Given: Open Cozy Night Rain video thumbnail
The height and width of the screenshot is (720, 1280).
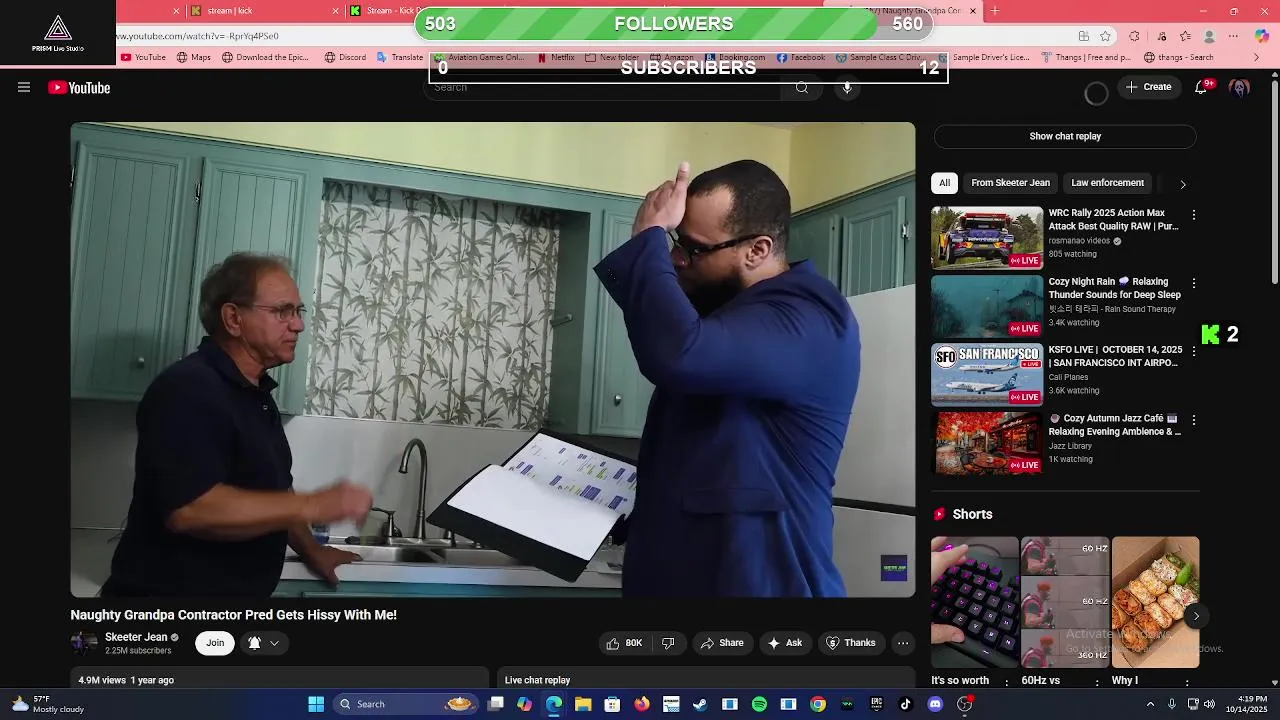Looking at the screenshot, I should pos(987,306).
